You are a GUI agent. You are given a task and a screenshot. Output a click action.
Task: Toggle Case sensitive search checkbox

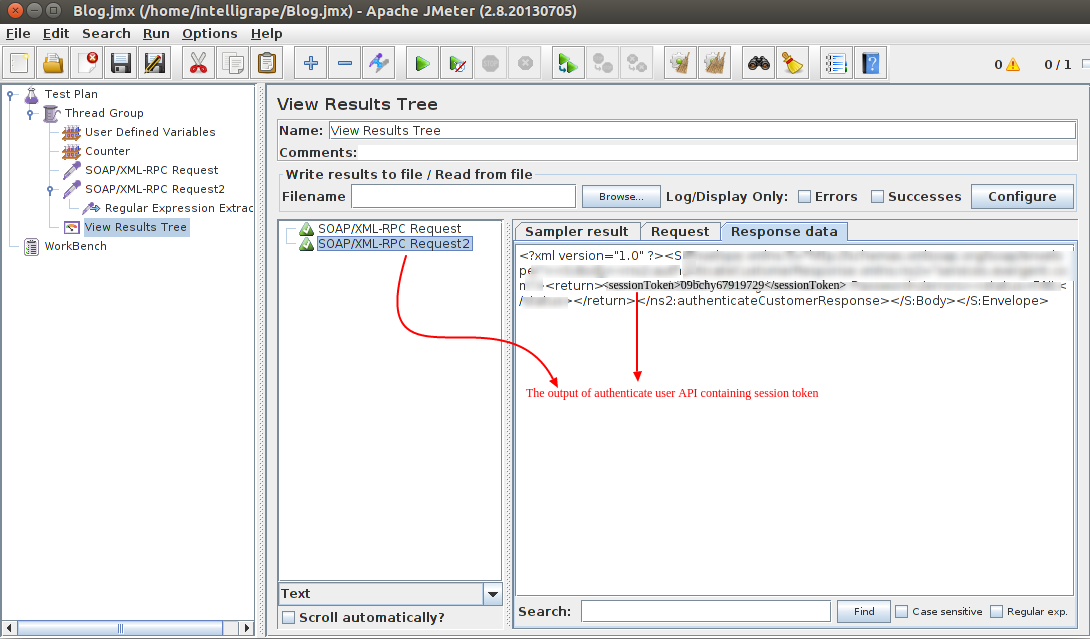902,611
